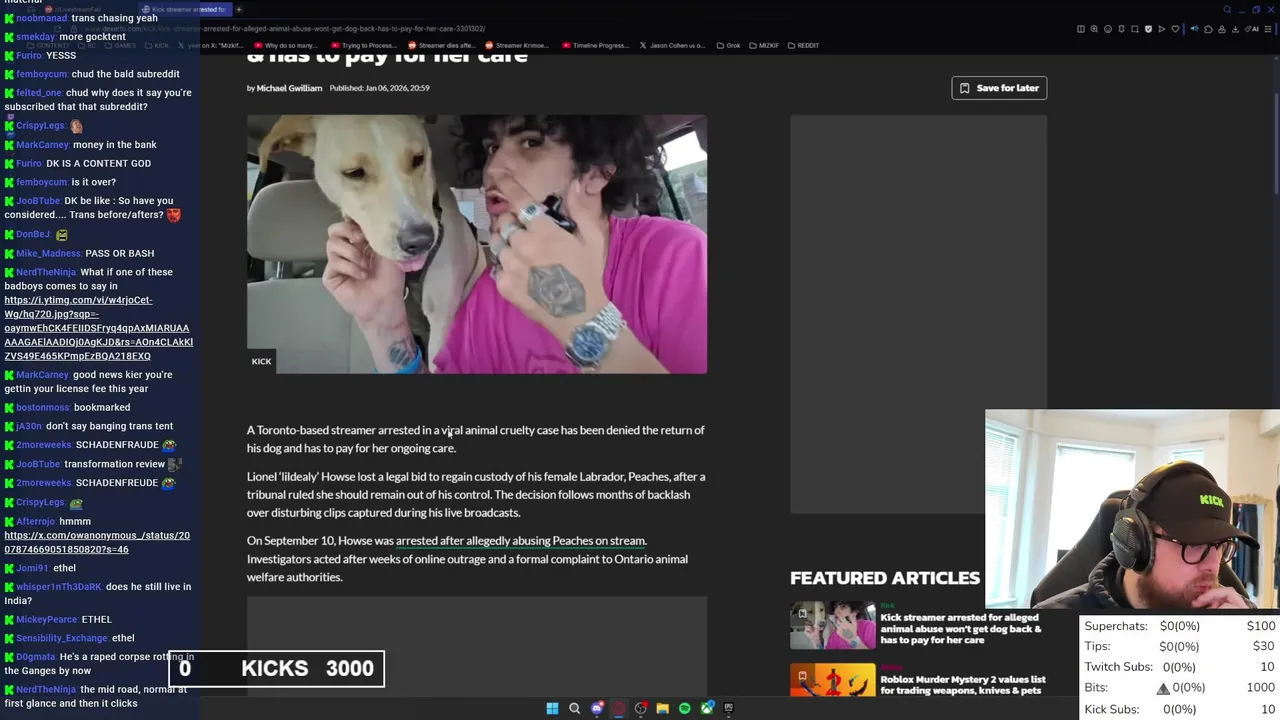
Task: Open the 'Why do so many...' YouTube bookmark
Action: click(286, 45)
